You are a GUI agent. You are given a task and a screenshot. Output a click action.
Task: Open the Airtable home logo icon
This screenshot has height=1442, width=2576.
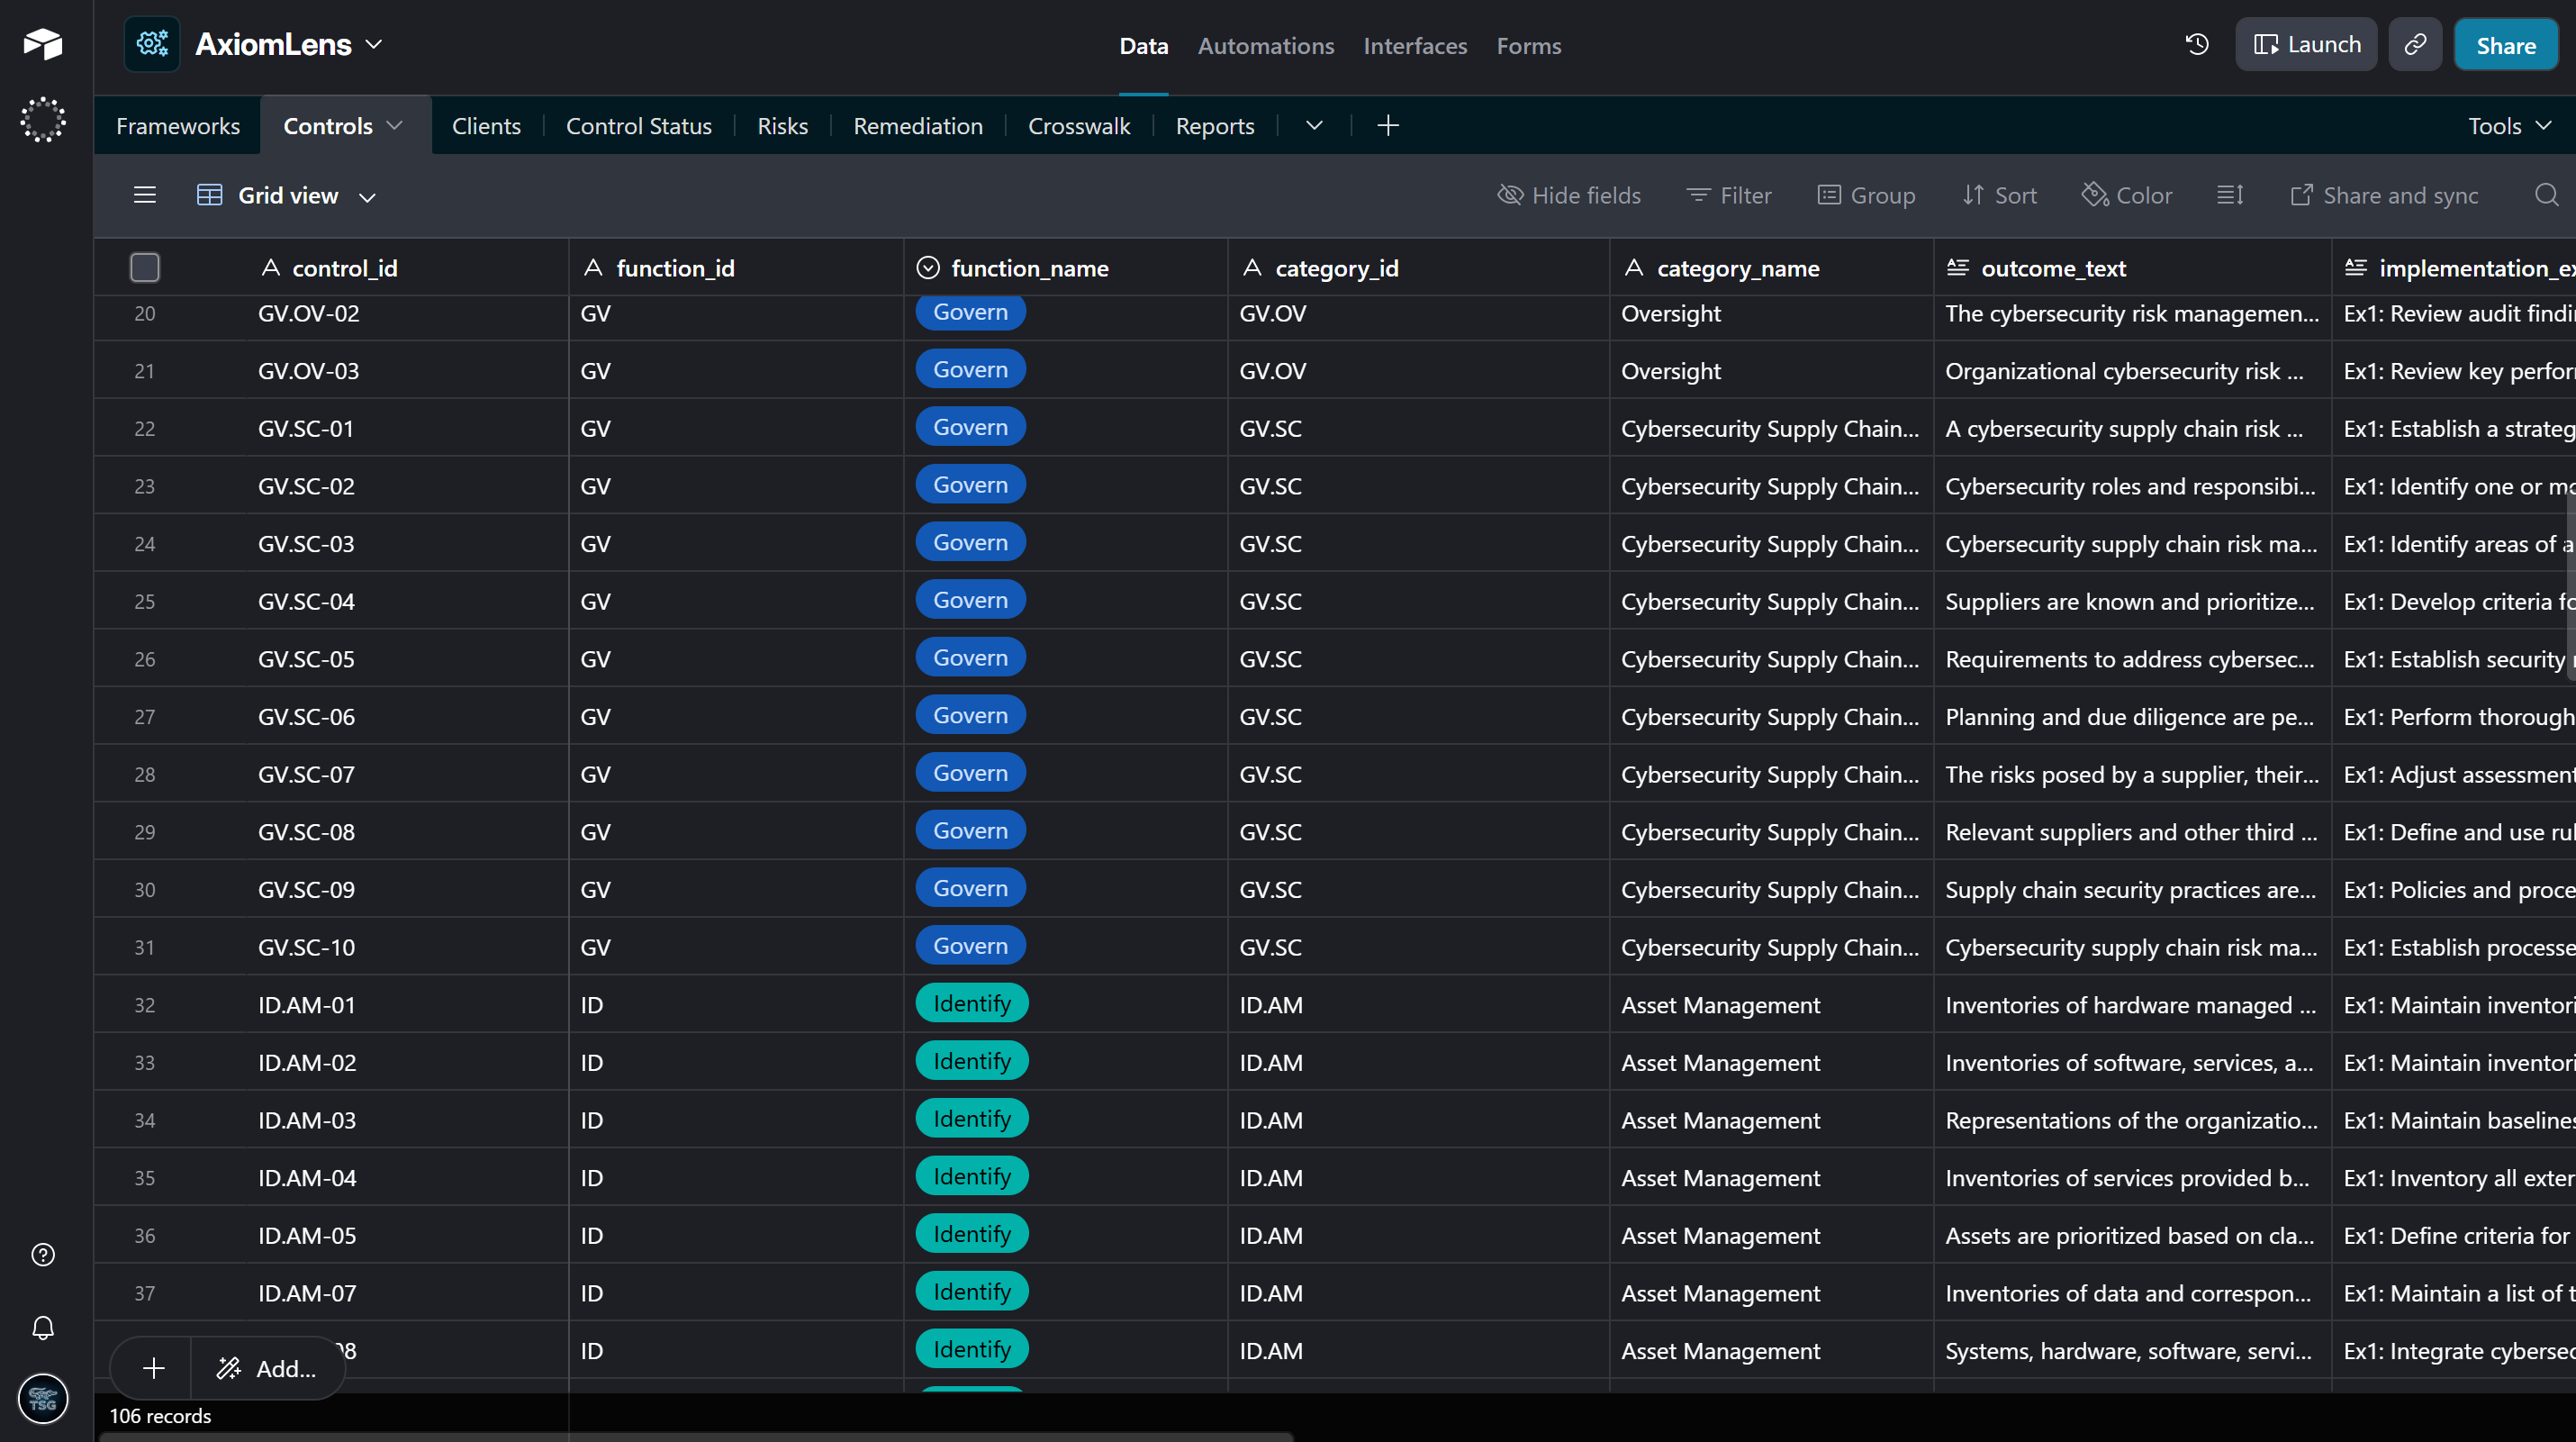point(43,44)
